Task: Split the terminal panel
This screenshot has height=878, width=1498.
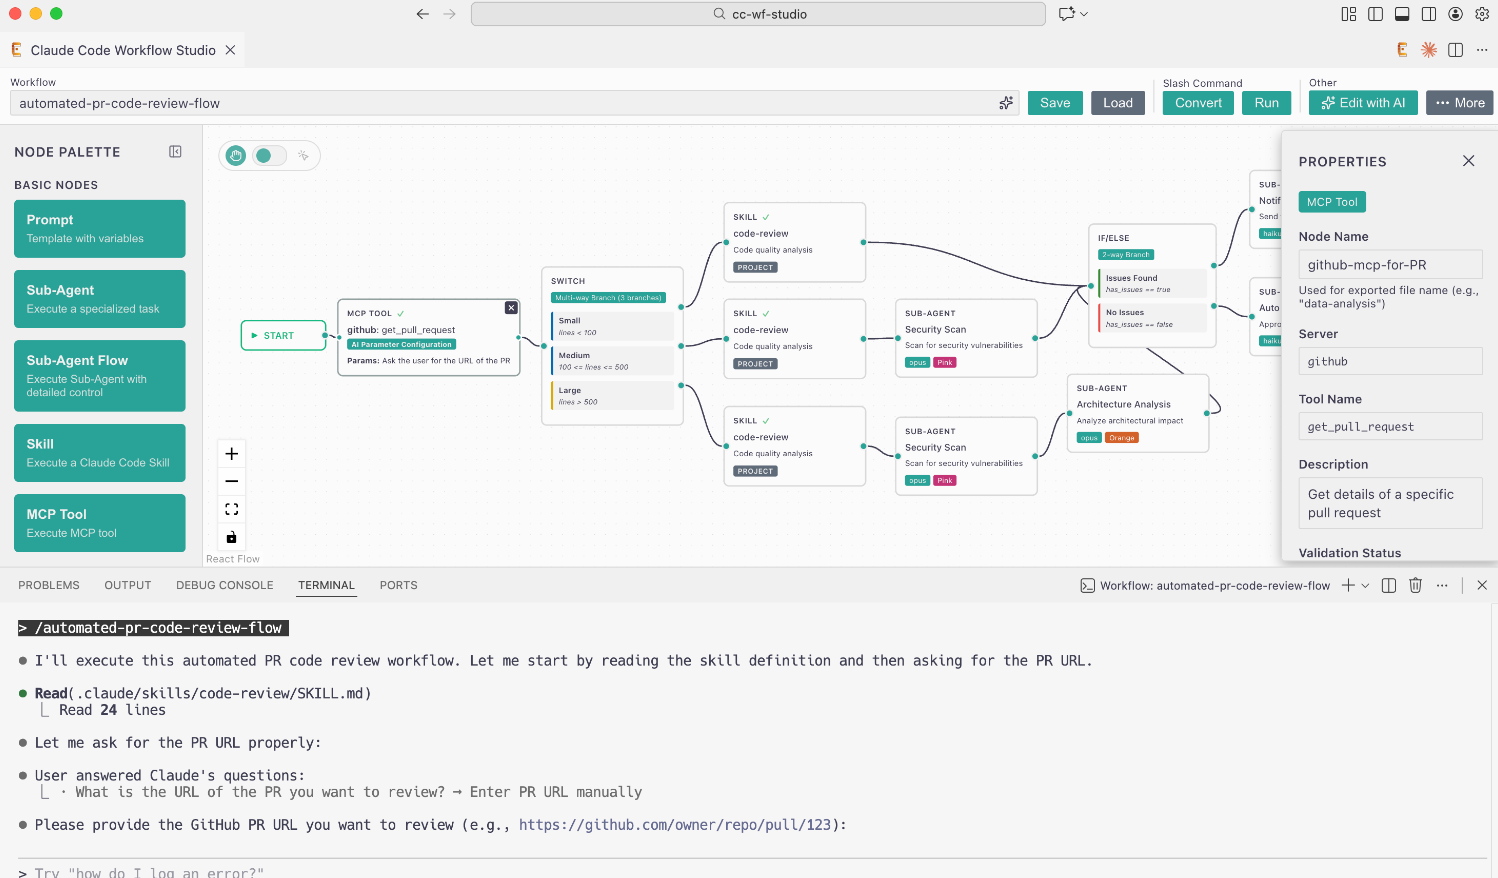Action: point(1389,585)
